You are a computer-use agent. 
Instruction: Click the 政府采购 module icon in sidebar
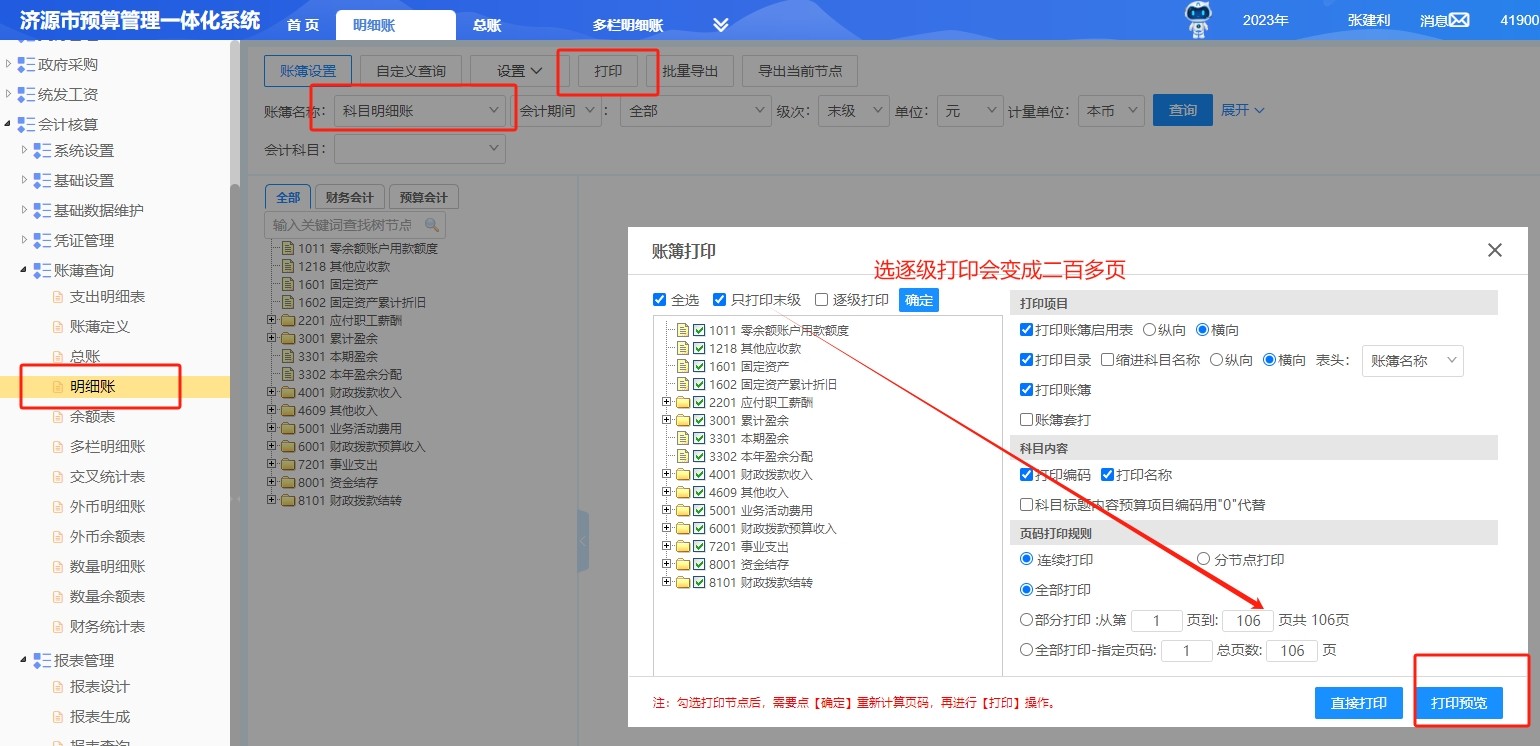point(26,65)
